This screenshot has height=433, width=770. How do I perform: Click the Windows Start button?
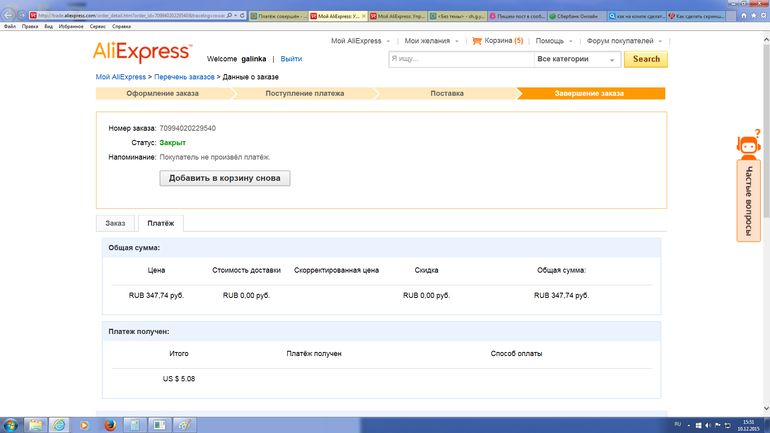tap(11, 424)
